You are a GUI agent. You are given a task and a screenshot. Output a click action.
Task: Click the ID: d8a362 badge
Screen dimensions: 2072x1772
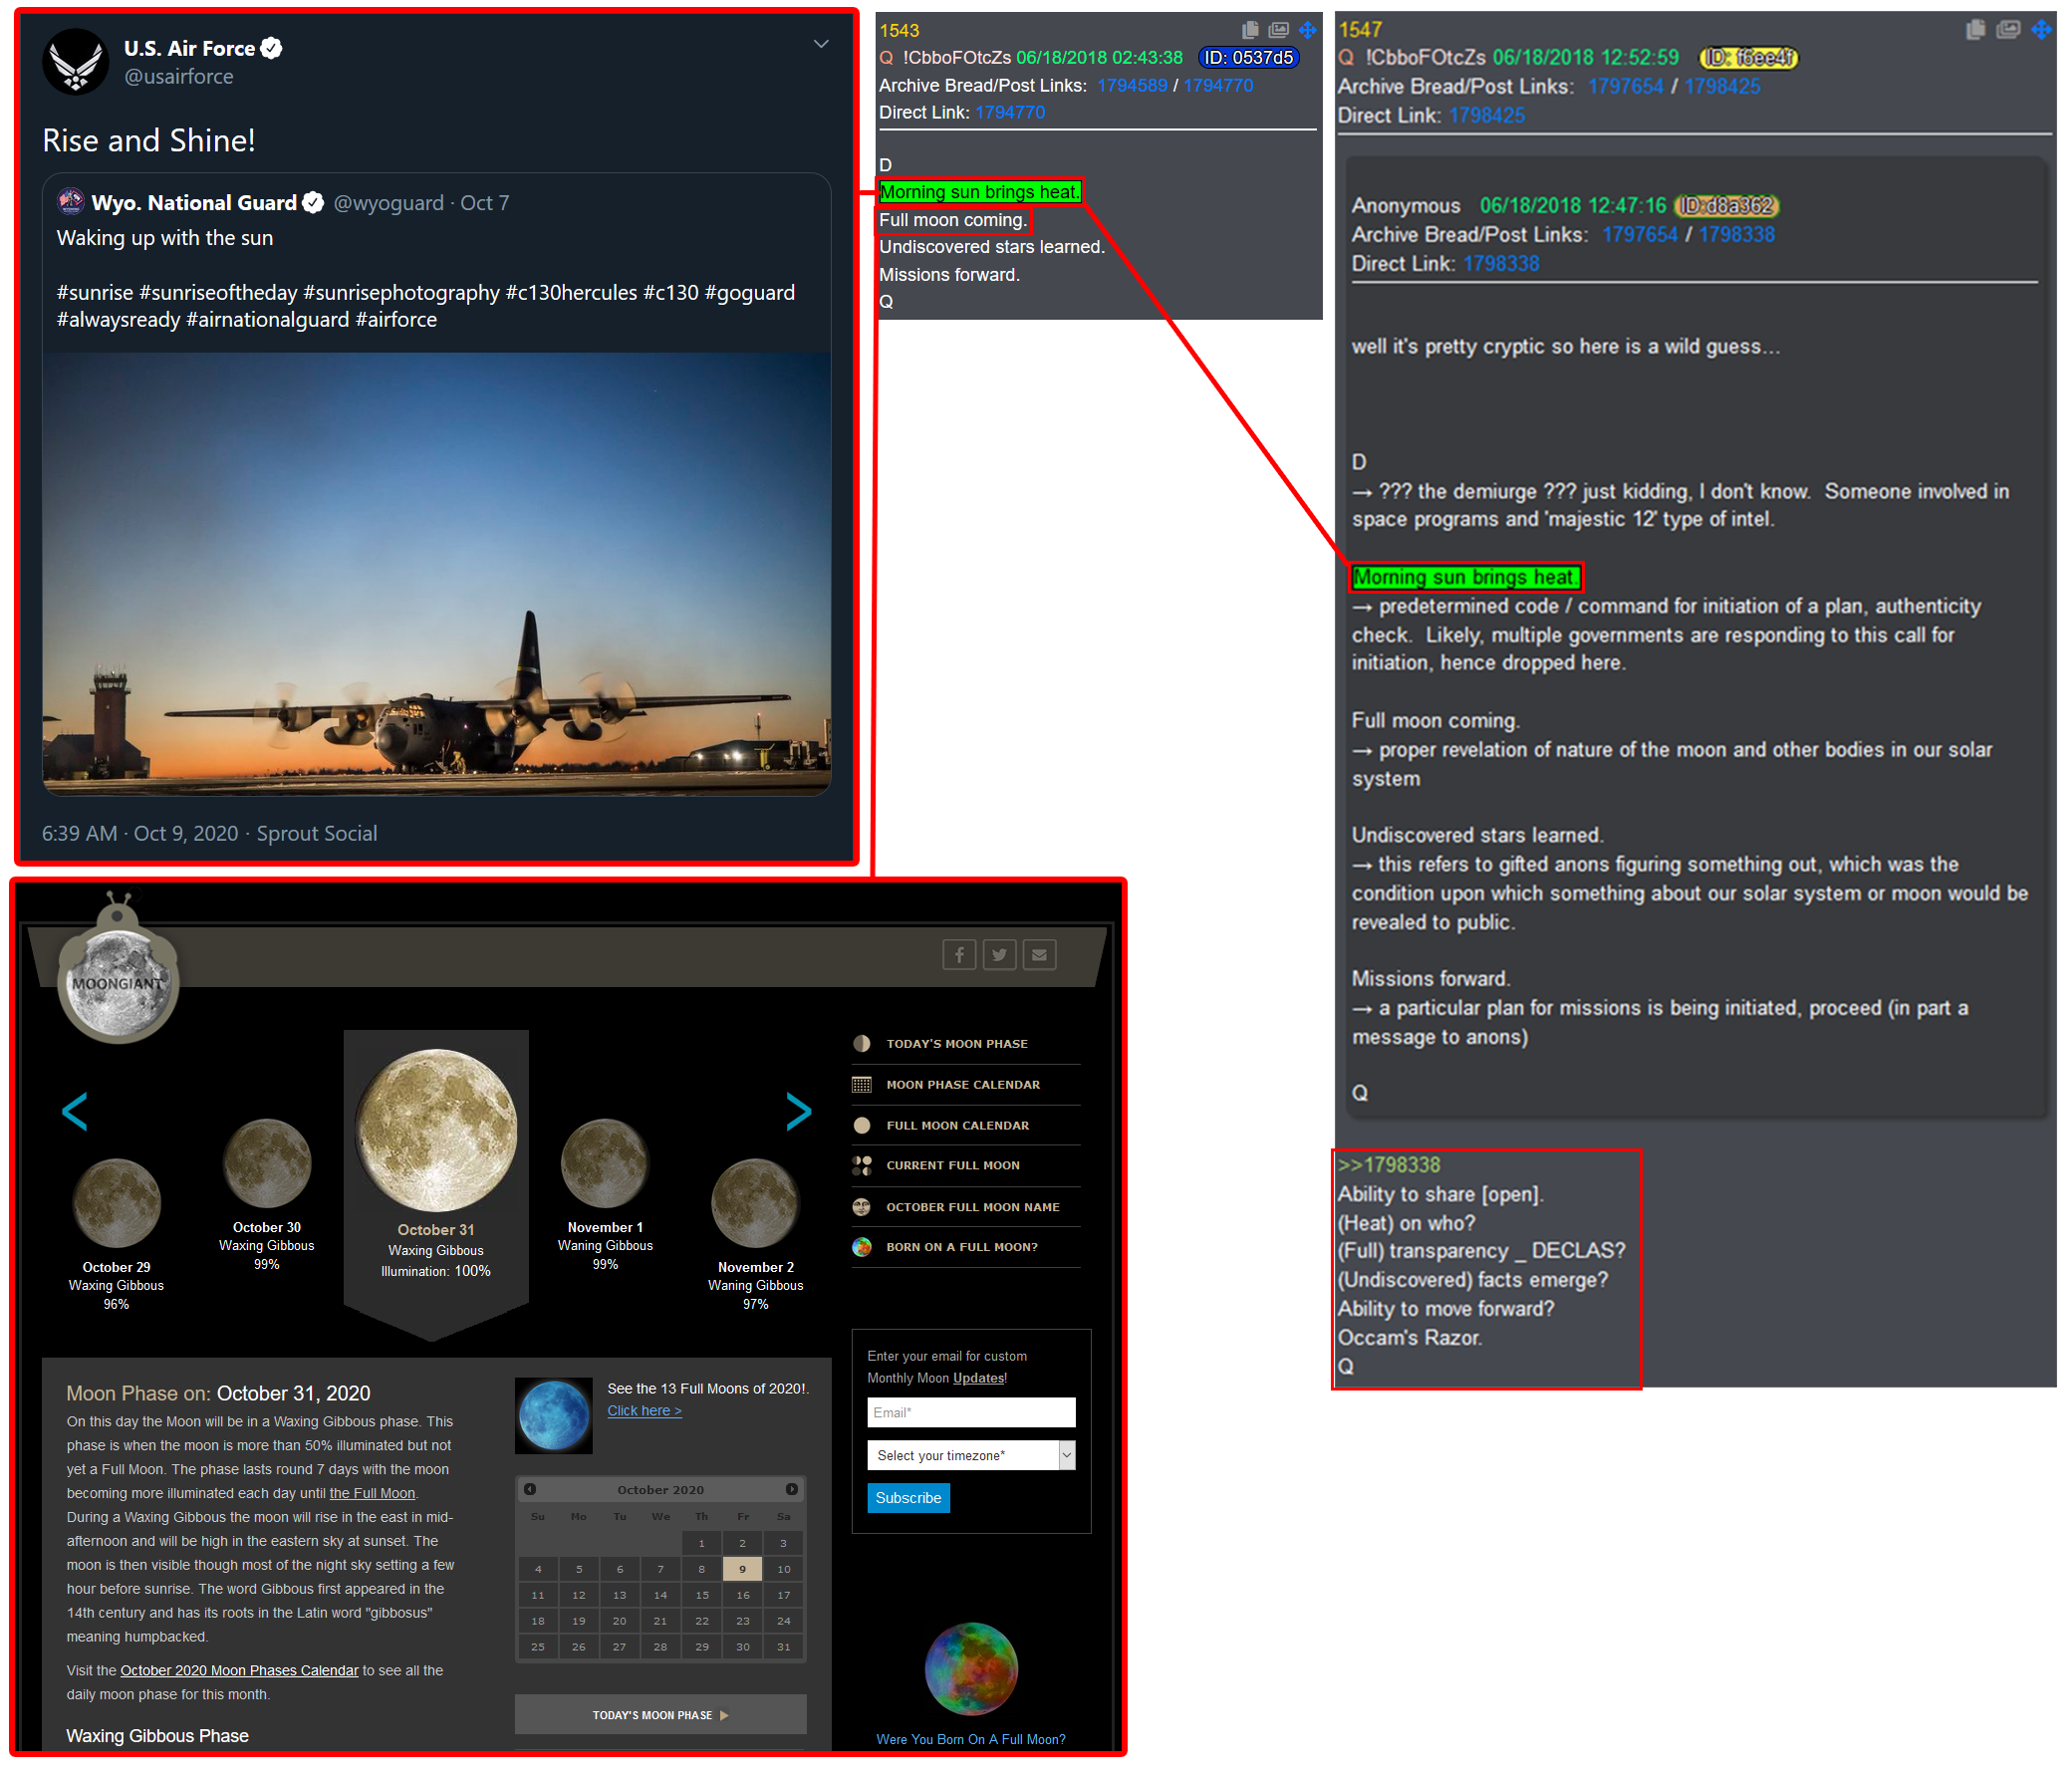[x=1726, y=206]
